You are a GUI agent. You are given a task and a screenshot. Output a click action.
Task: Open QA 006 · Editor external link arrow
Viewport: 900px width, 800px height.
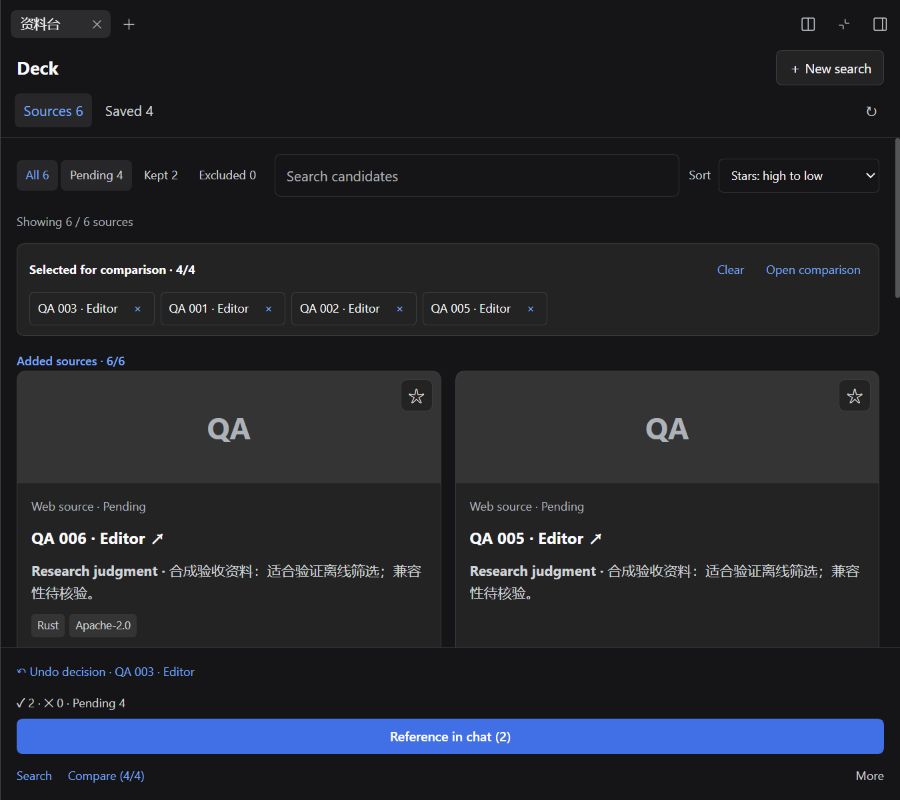[158, 538]
